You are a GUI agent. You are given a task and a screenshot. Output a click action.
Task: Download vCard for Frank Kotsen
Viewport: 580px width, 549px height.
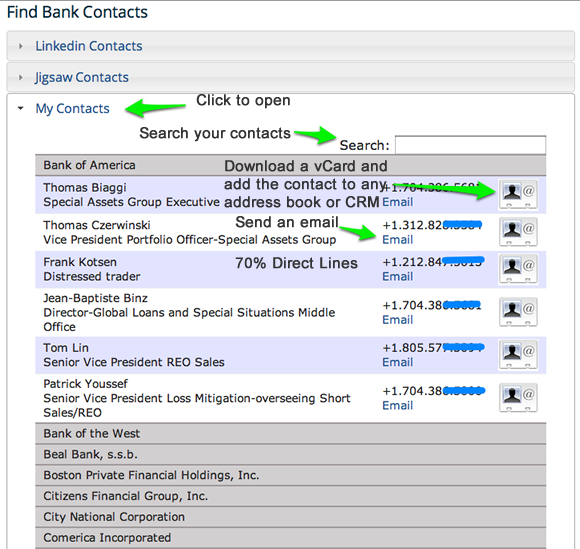tap(518, 269)
